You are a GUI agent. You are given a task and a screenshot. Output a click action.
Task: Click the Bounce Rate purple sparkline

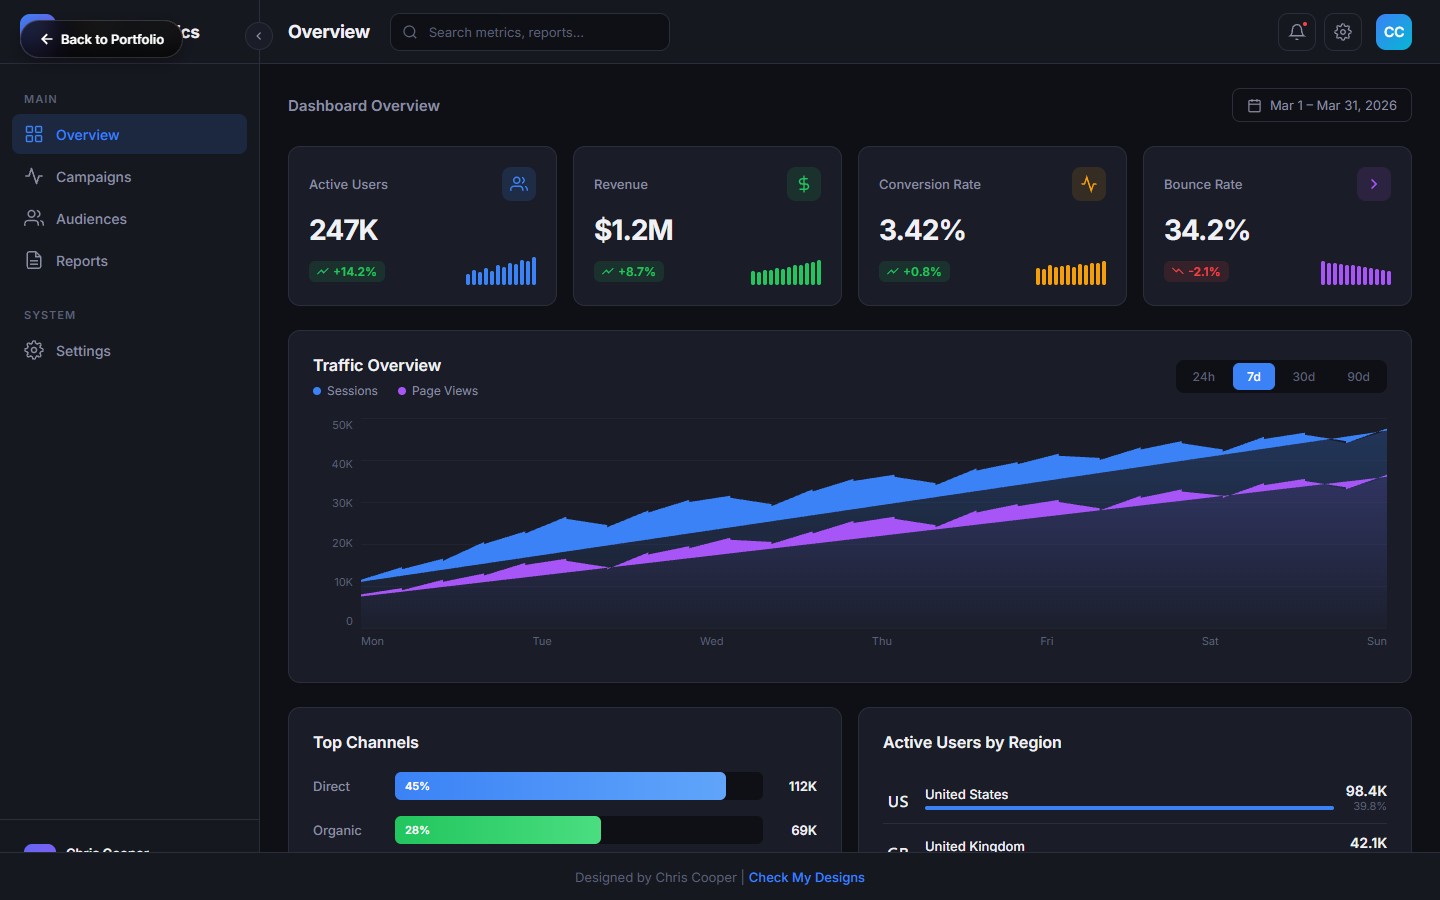click(x=1356, y=273)
